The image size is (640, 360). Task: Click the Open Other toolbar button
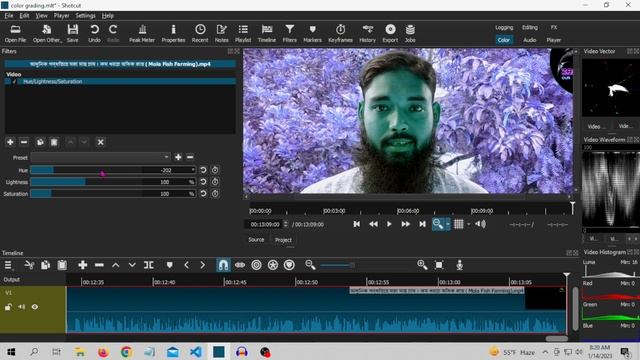(x=47, y=33)
